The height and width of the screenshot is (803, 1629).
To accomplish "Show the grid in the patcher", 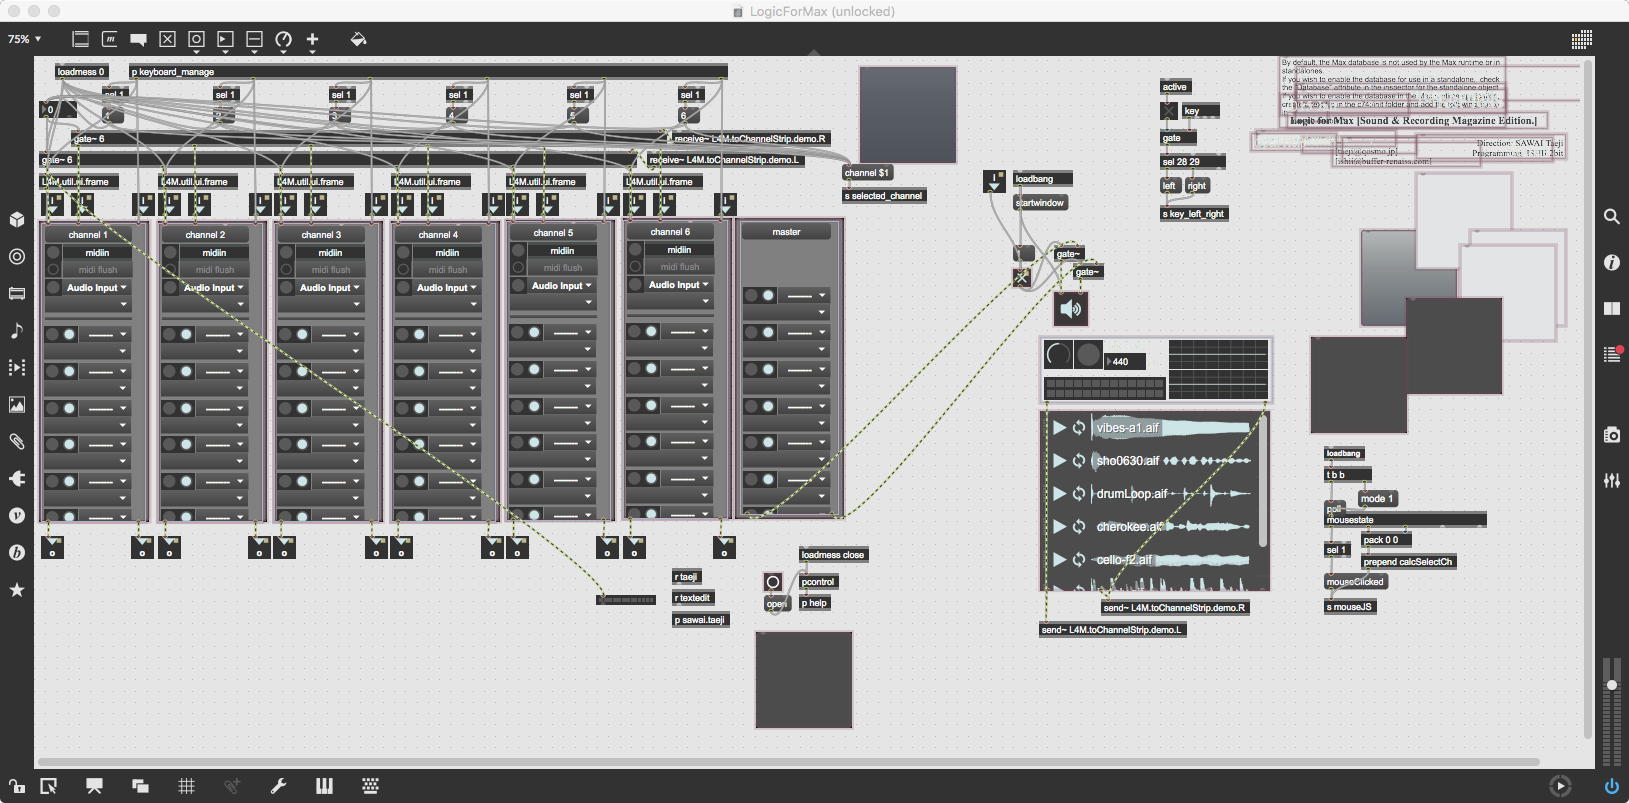I will pyautogui.click(x=186, y=786).
